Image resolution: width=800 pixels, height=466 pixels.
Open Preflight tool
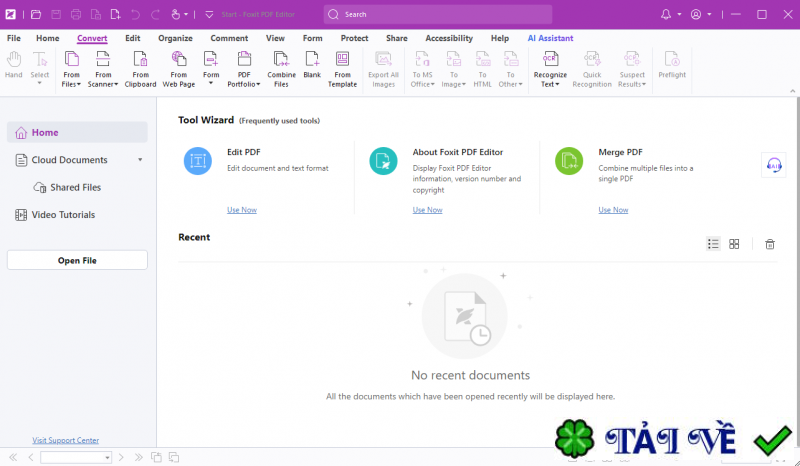pyautogui.click(x=672, y=64)
